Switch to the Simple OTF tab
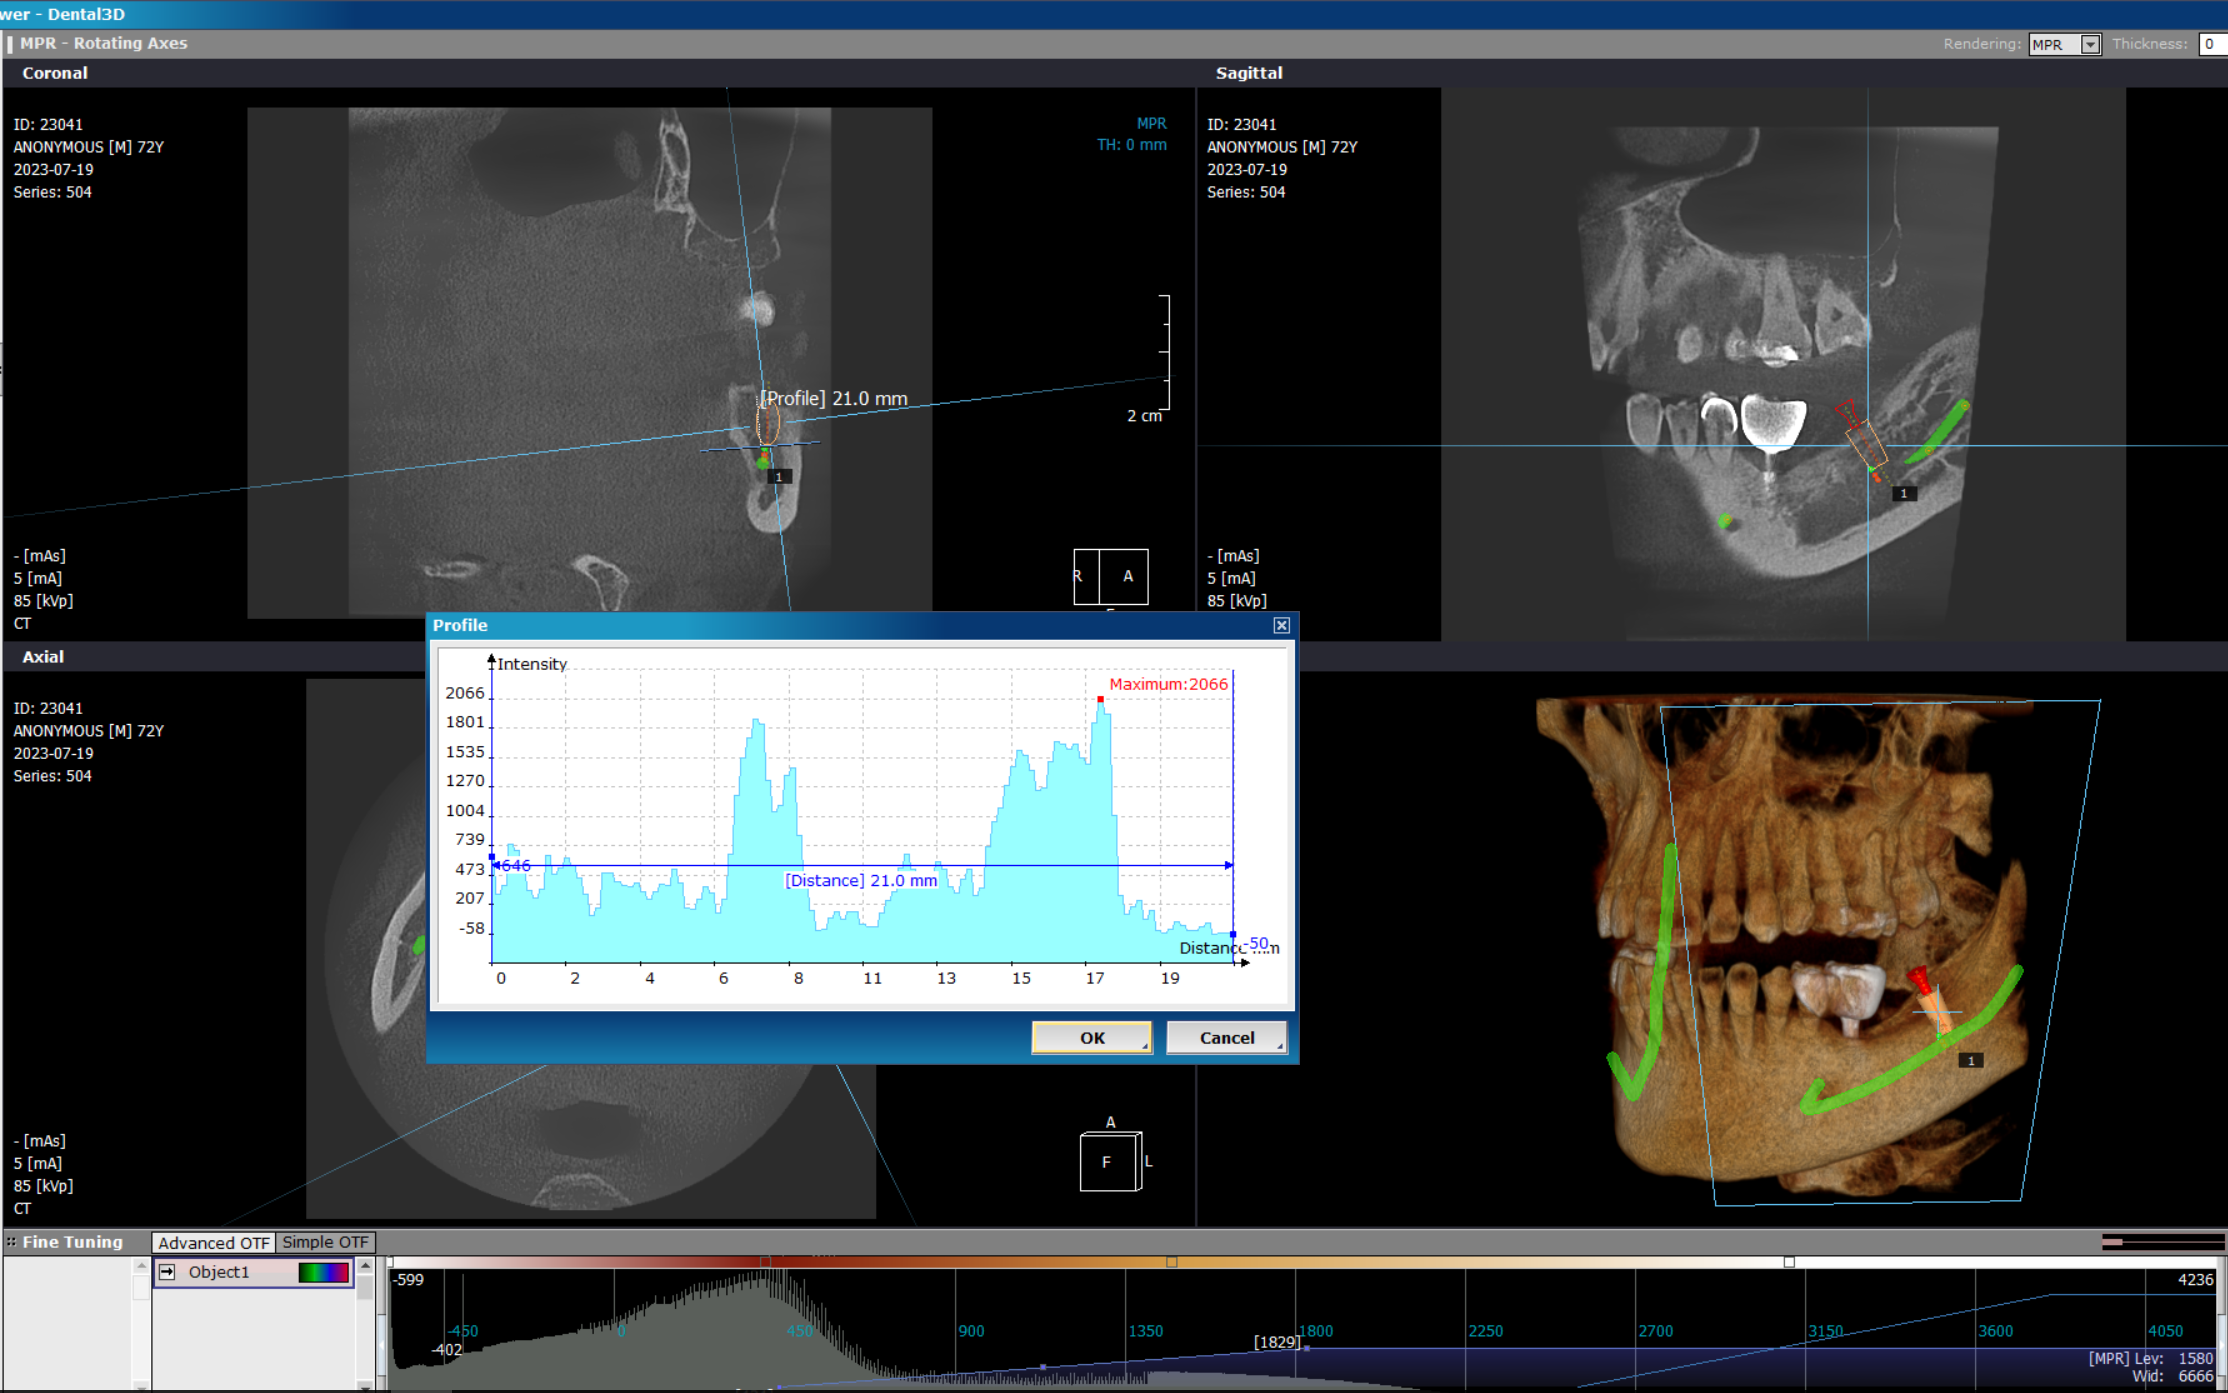This screenshot has height=1393, width=2228. pyautogui.click(x=325, y=1242)
